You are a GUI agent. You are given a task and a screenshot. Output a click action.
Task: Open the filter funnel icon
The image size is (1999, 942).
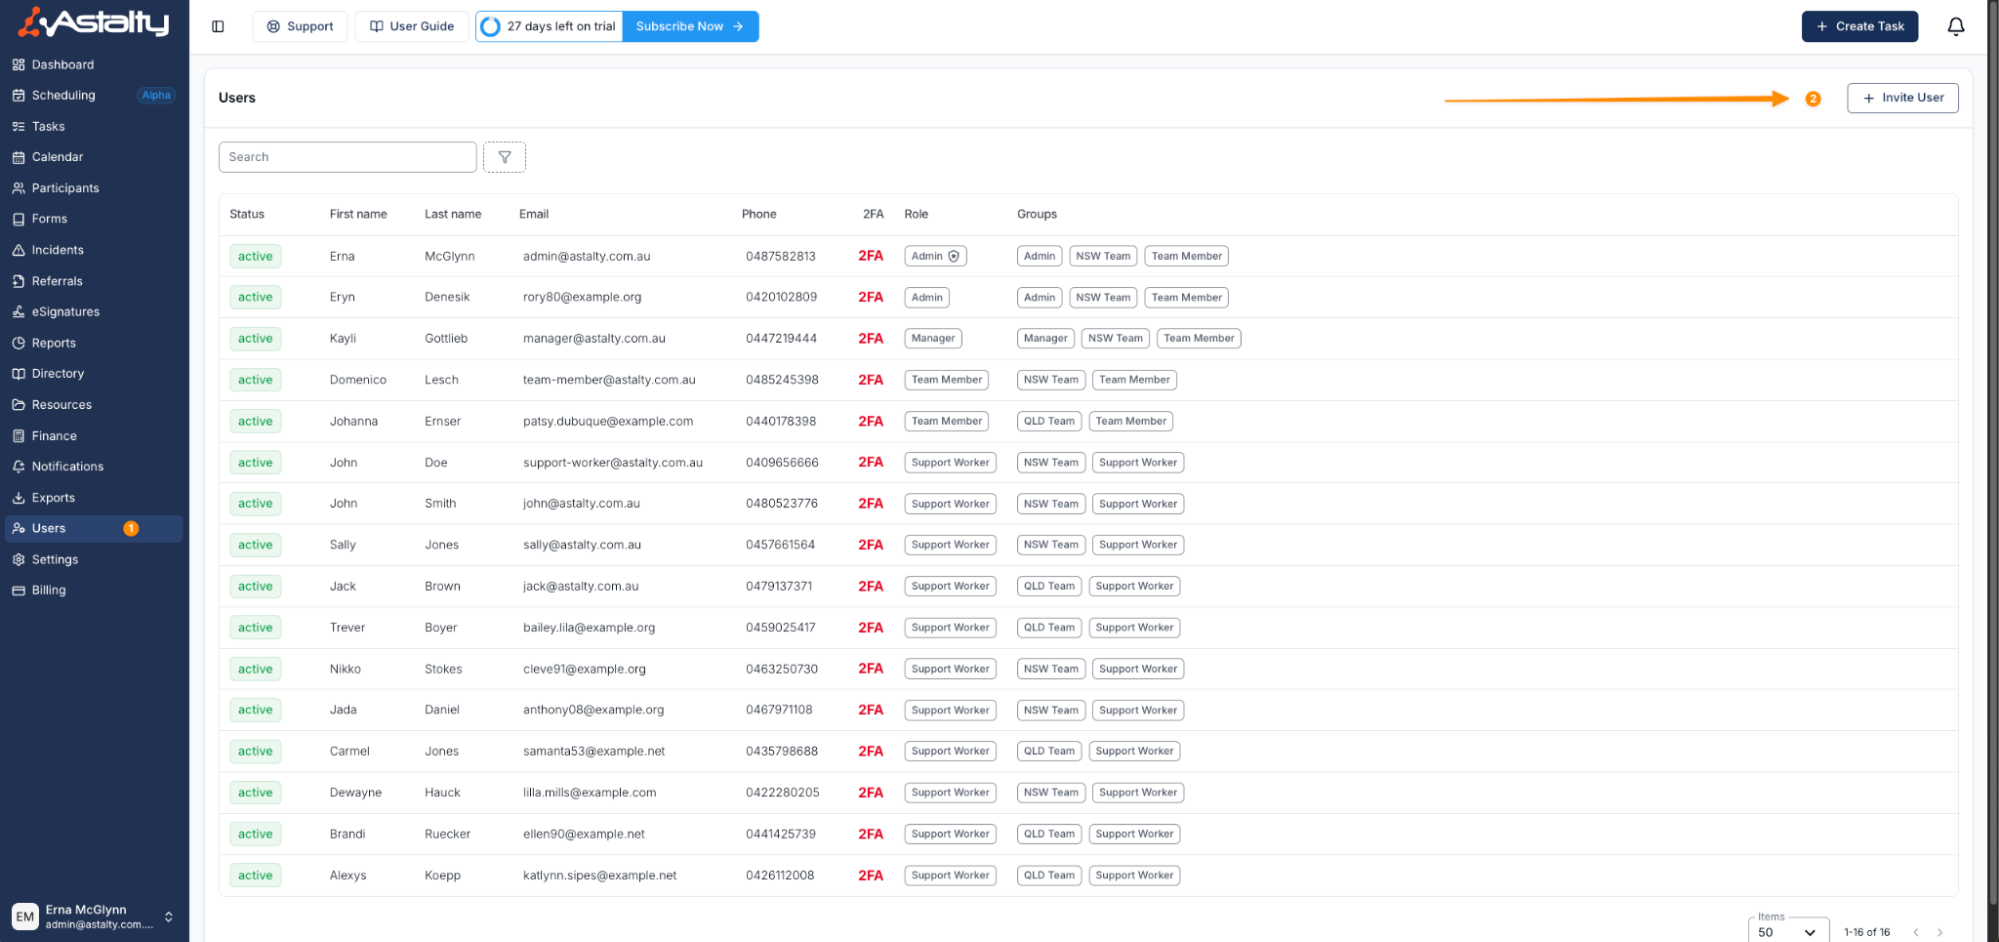point(504,157)
